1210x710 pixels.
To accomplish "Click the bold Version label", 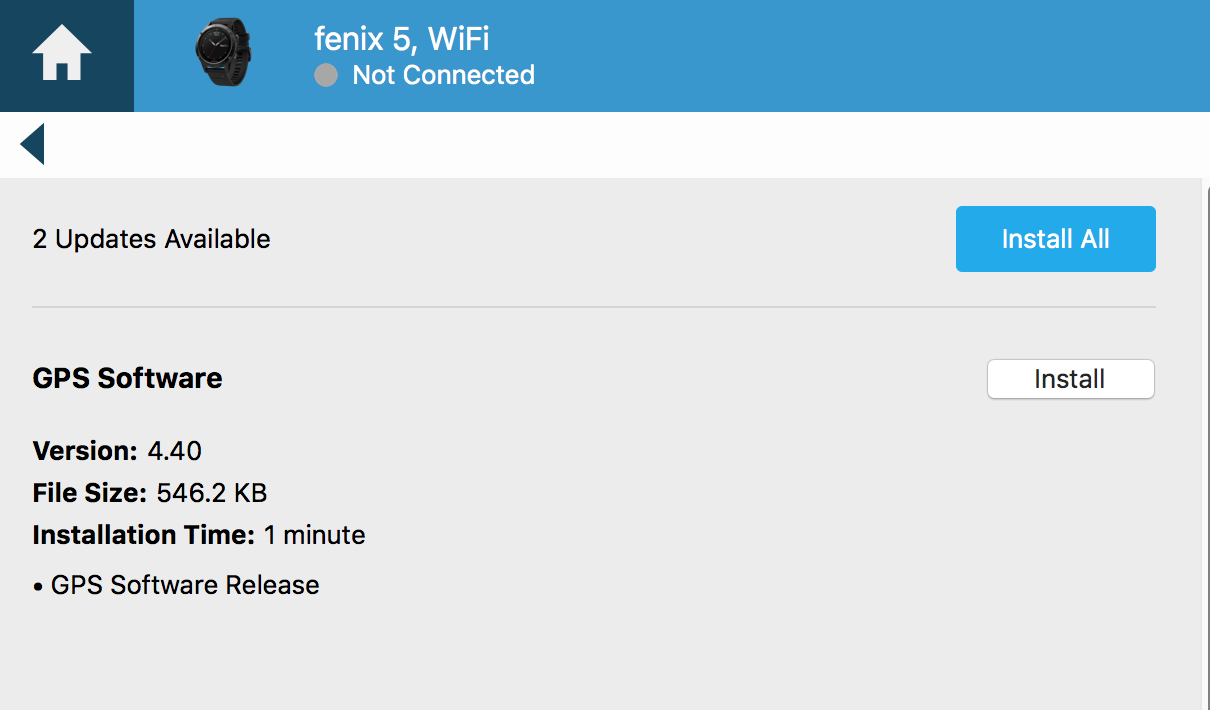I will [x=85, y=451].
